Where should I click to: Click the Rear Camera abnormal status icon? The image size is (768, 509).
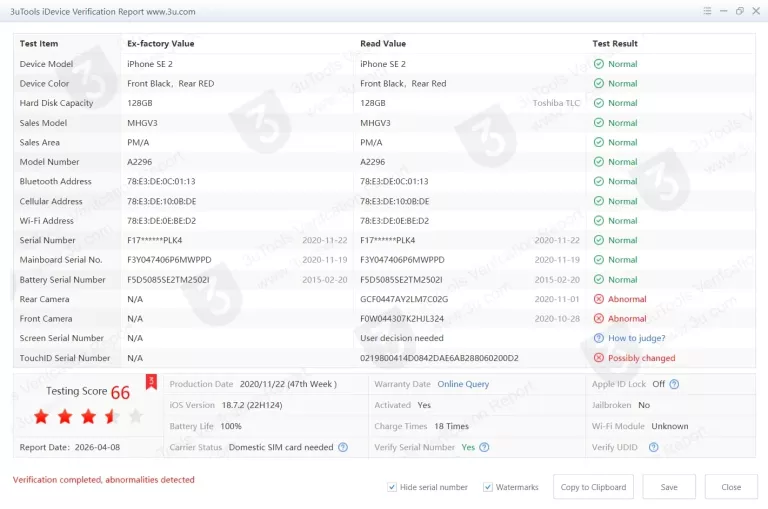coord(598,299)
